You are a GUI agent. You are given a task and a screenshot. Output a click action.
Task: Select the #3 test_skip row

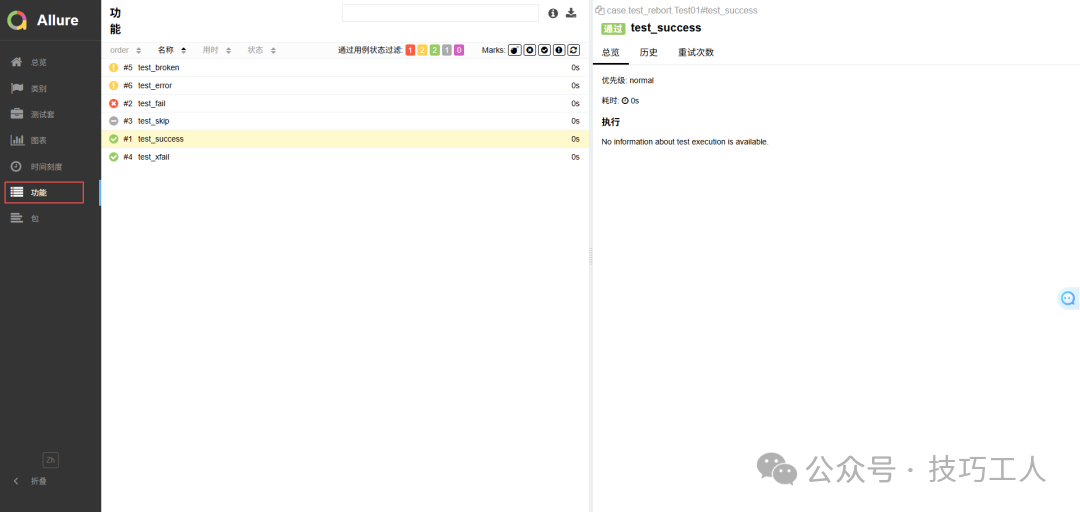(345, 121)
